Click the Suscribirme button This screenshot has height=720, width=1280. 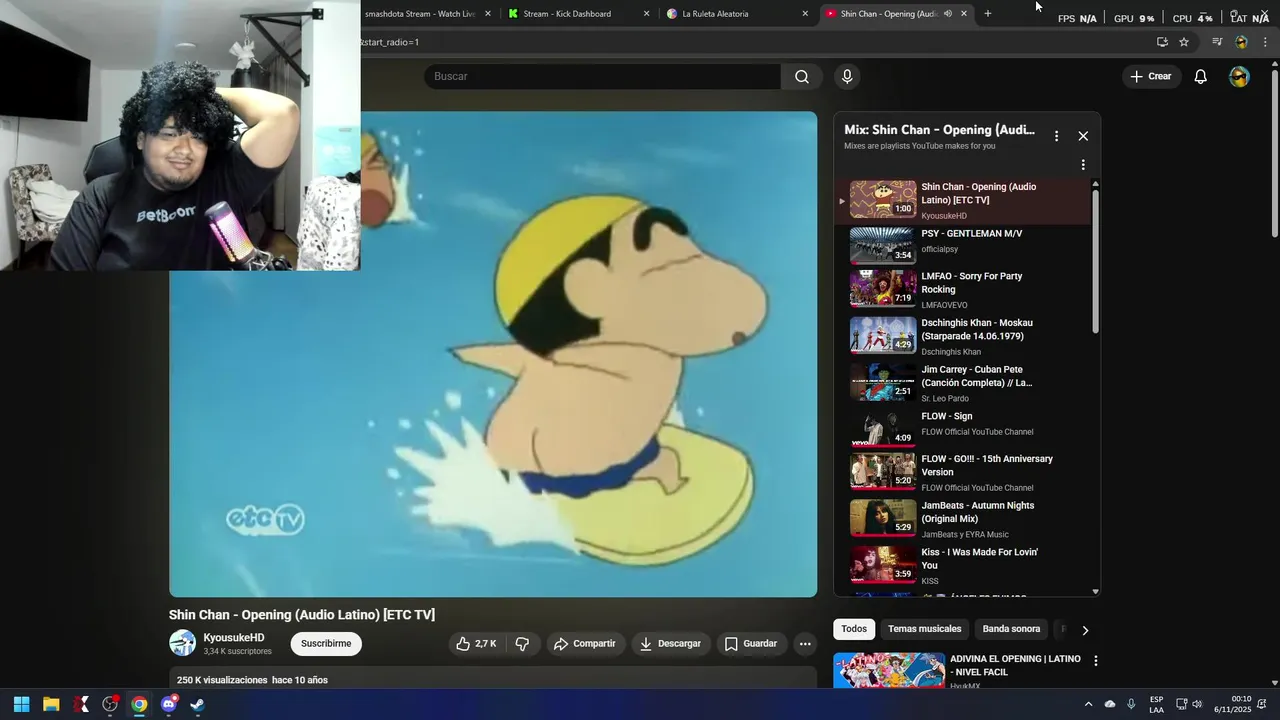point(326,644)
